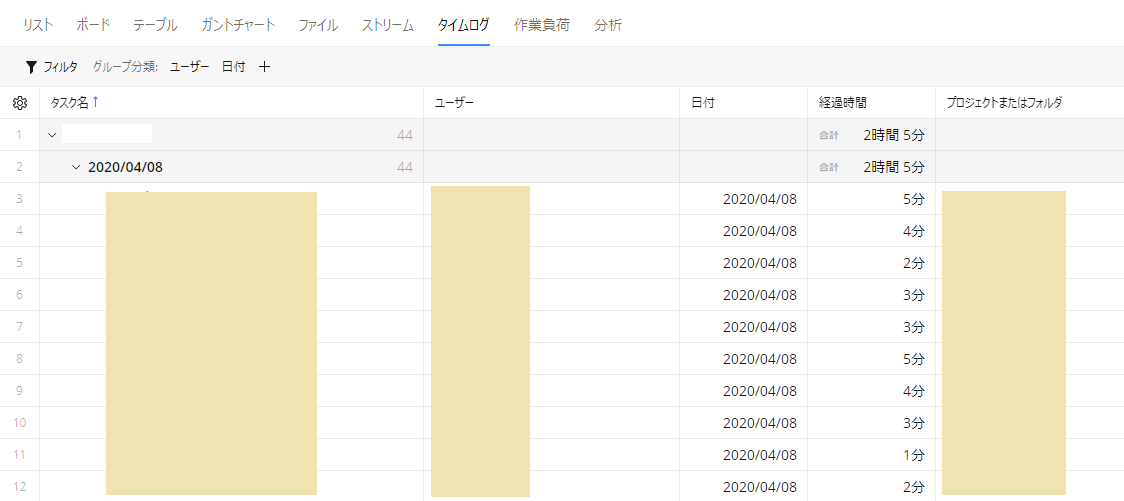Click the filter funnel icon

(31, 67)
